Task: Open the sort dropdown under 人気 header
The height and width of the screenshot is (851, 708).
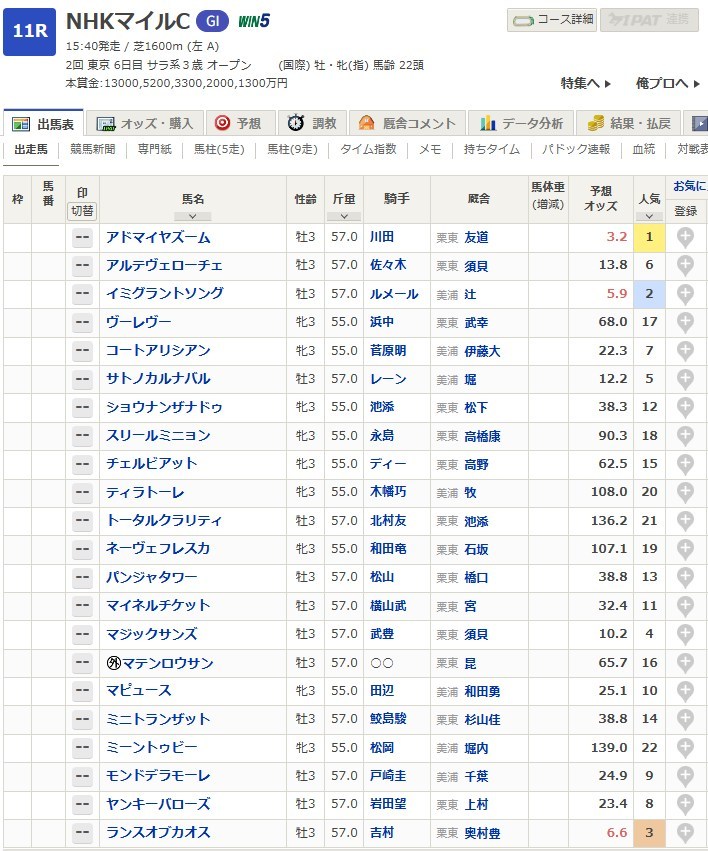Action: click(649, 216)
